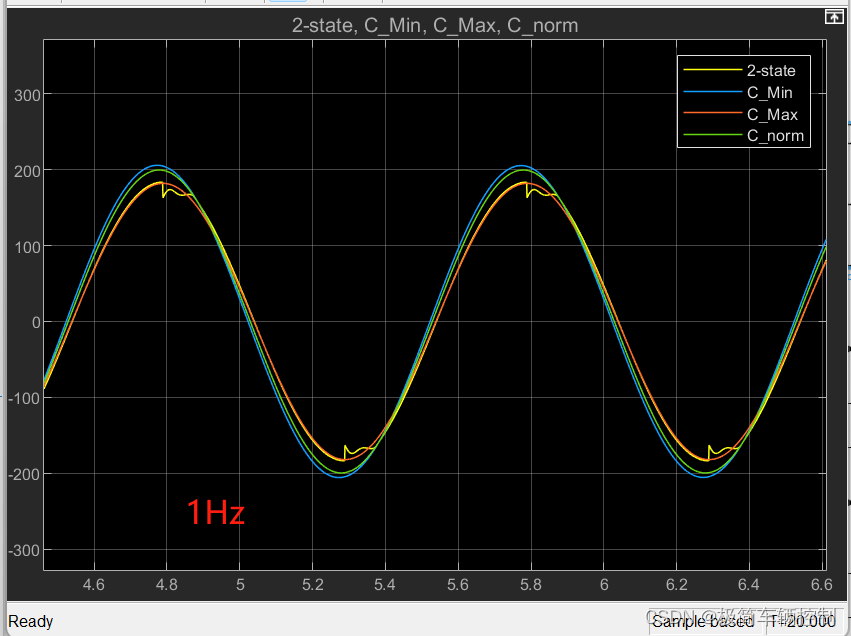Click the yellow 2-state legend line swatch

(713, 70)
